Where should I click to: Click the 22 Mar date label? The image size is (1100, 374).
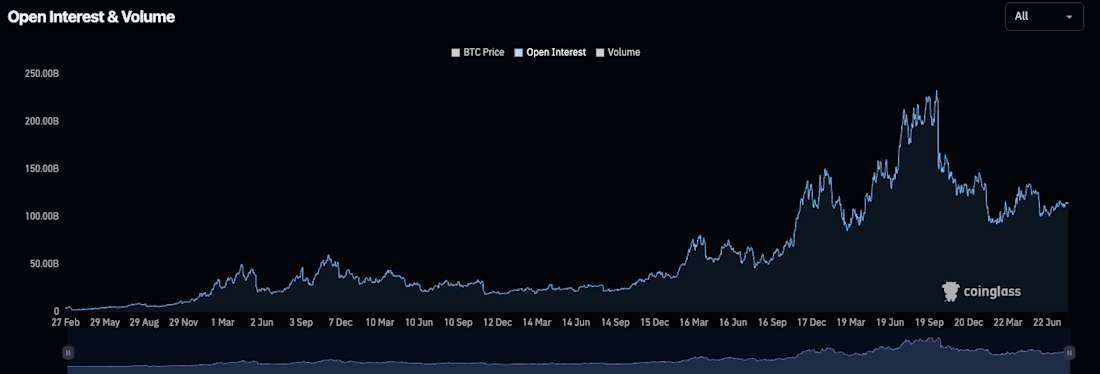[1007, 323]
